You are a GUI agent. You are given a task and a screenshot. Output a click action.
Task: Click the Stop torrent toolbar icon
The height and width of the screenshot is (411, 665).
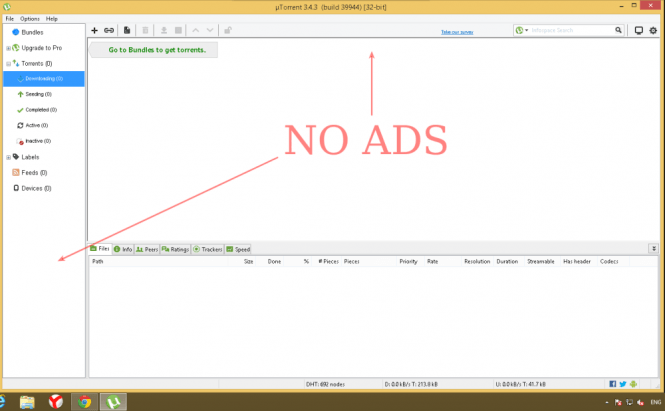(178, 30)
